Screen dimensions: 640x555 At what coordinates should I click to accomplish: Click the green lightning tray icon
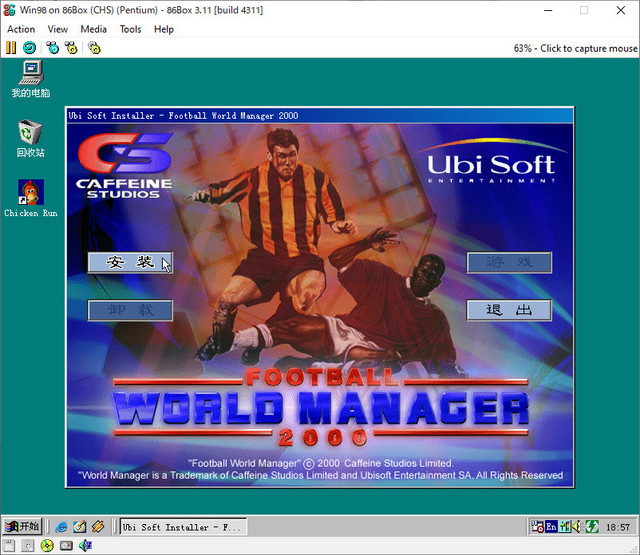pos(591,527)
